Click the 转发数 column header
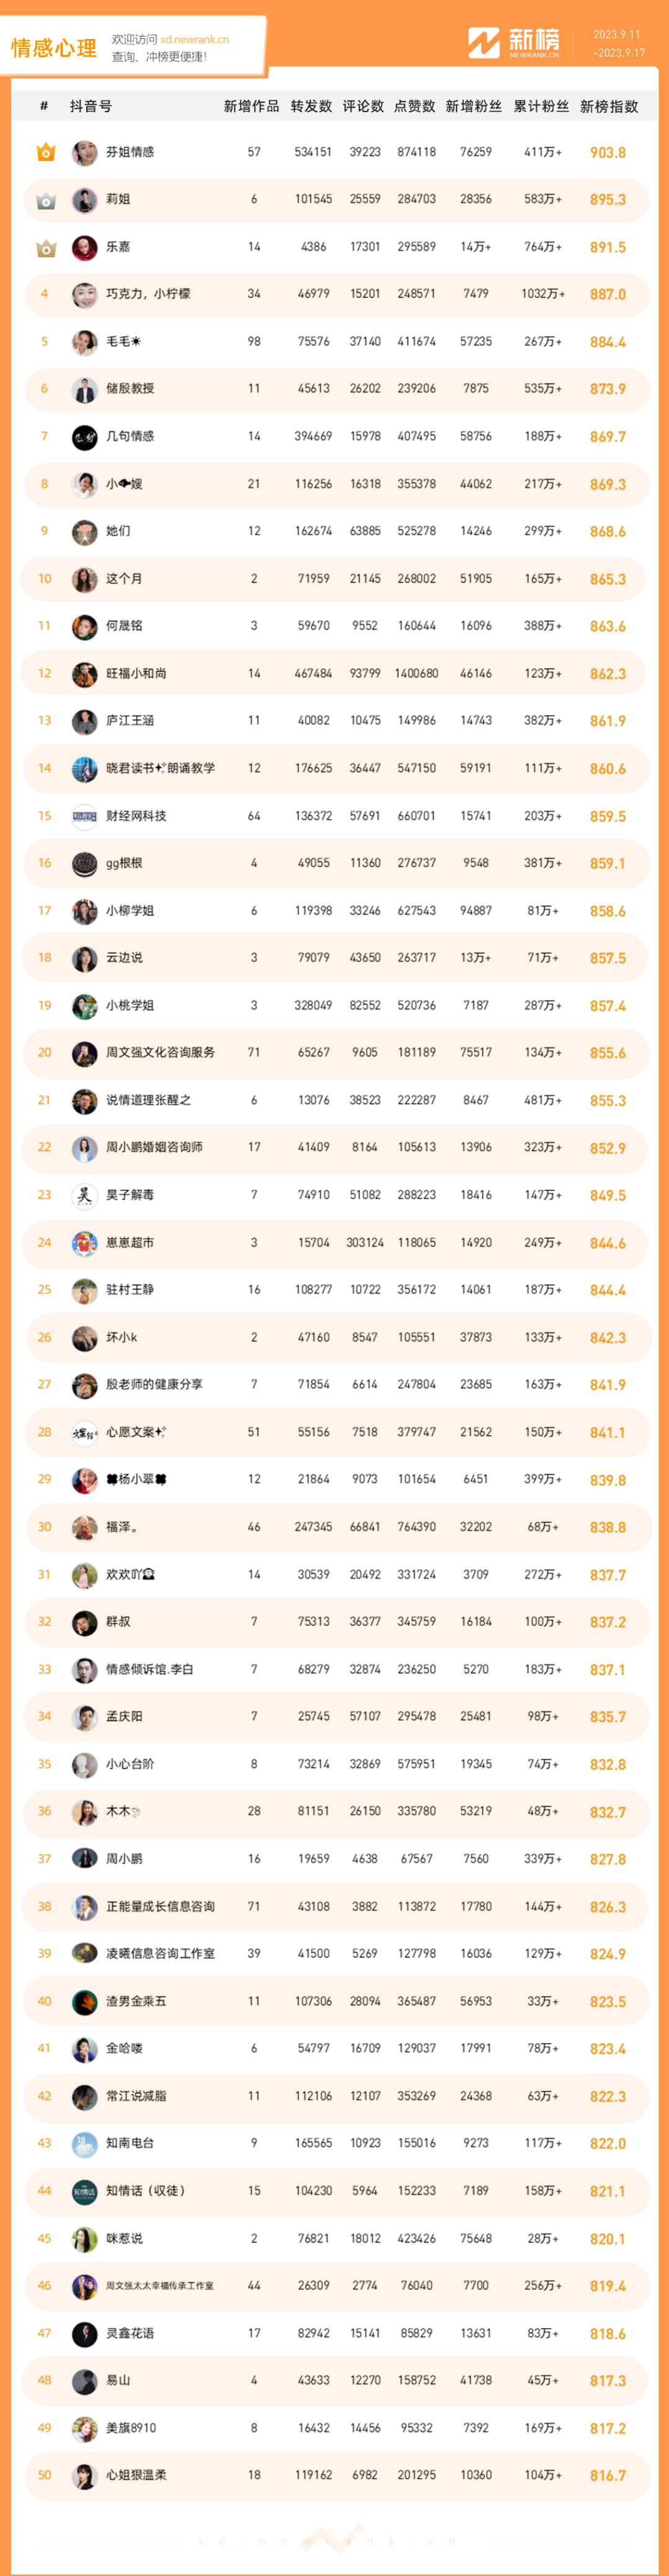669x2576 pixels. 311,106
